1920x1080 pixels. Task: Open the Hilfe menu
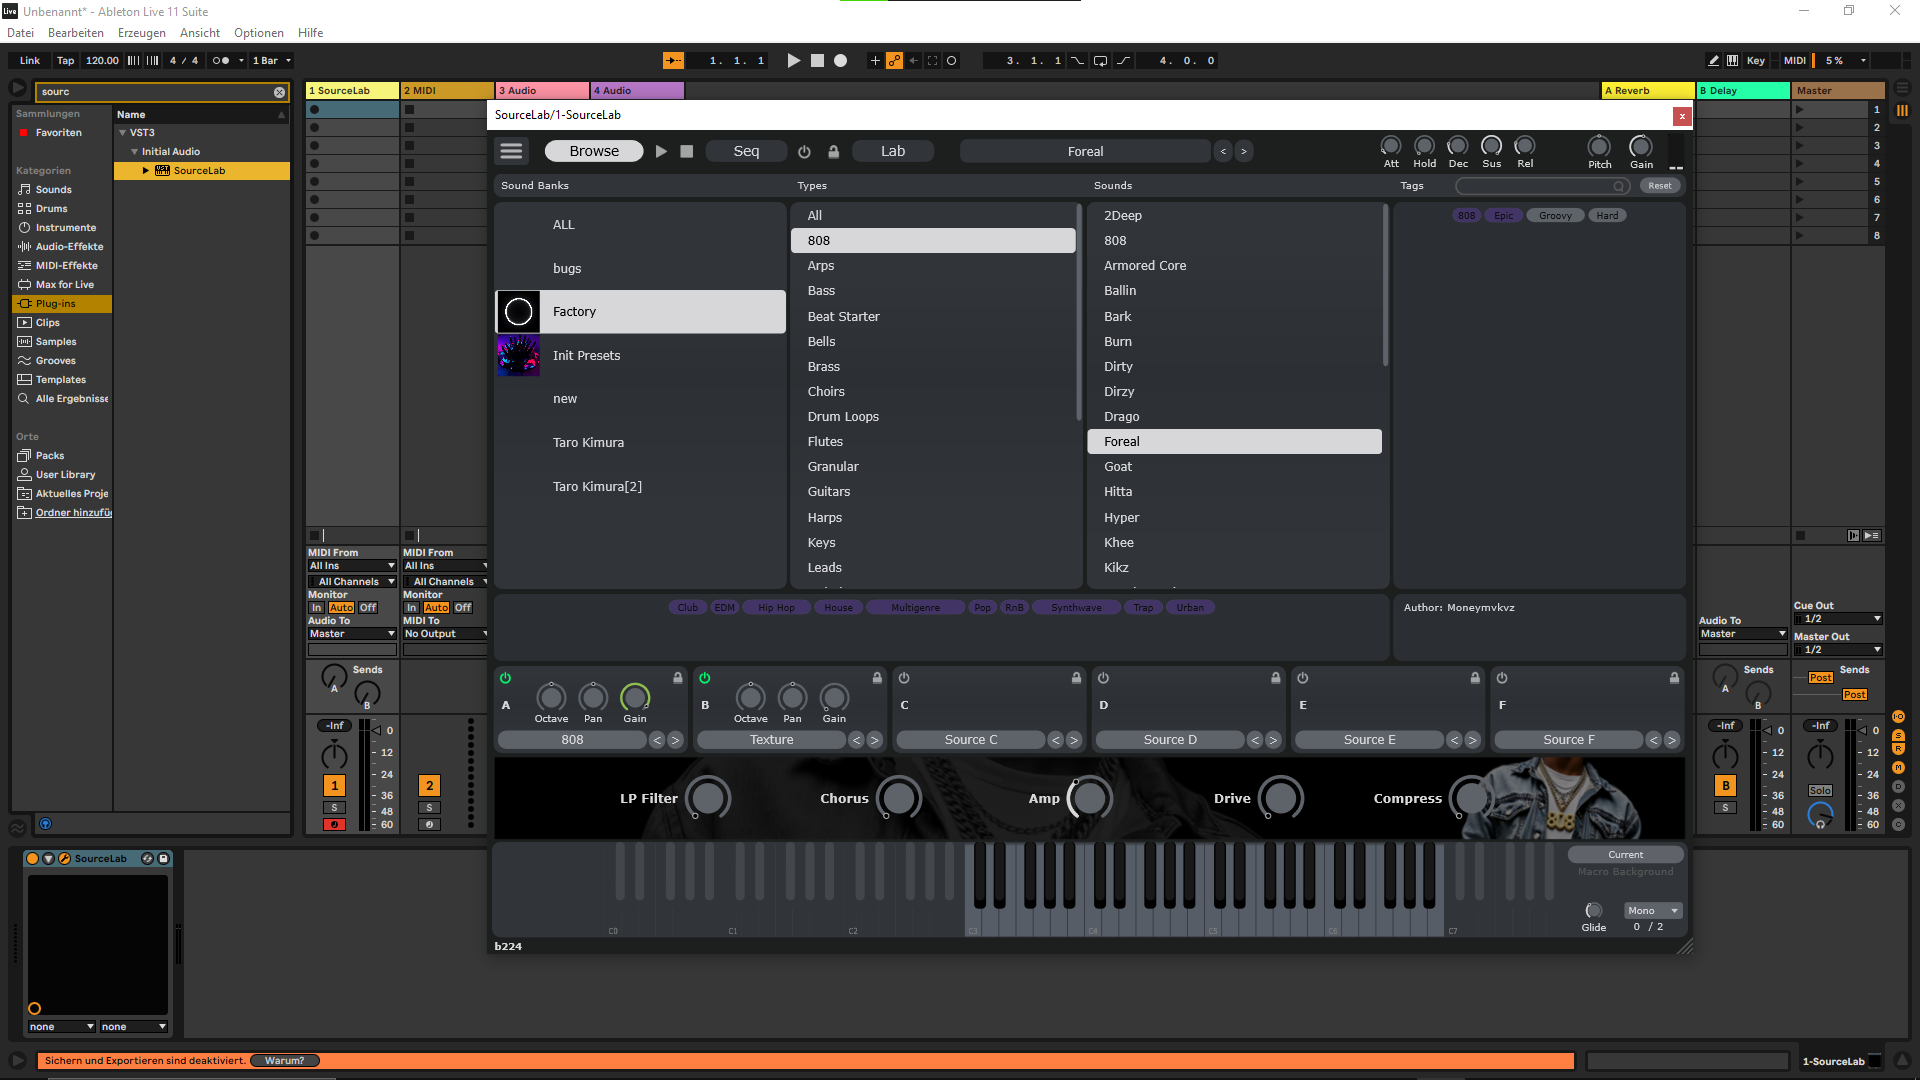(x=311, y=33)
